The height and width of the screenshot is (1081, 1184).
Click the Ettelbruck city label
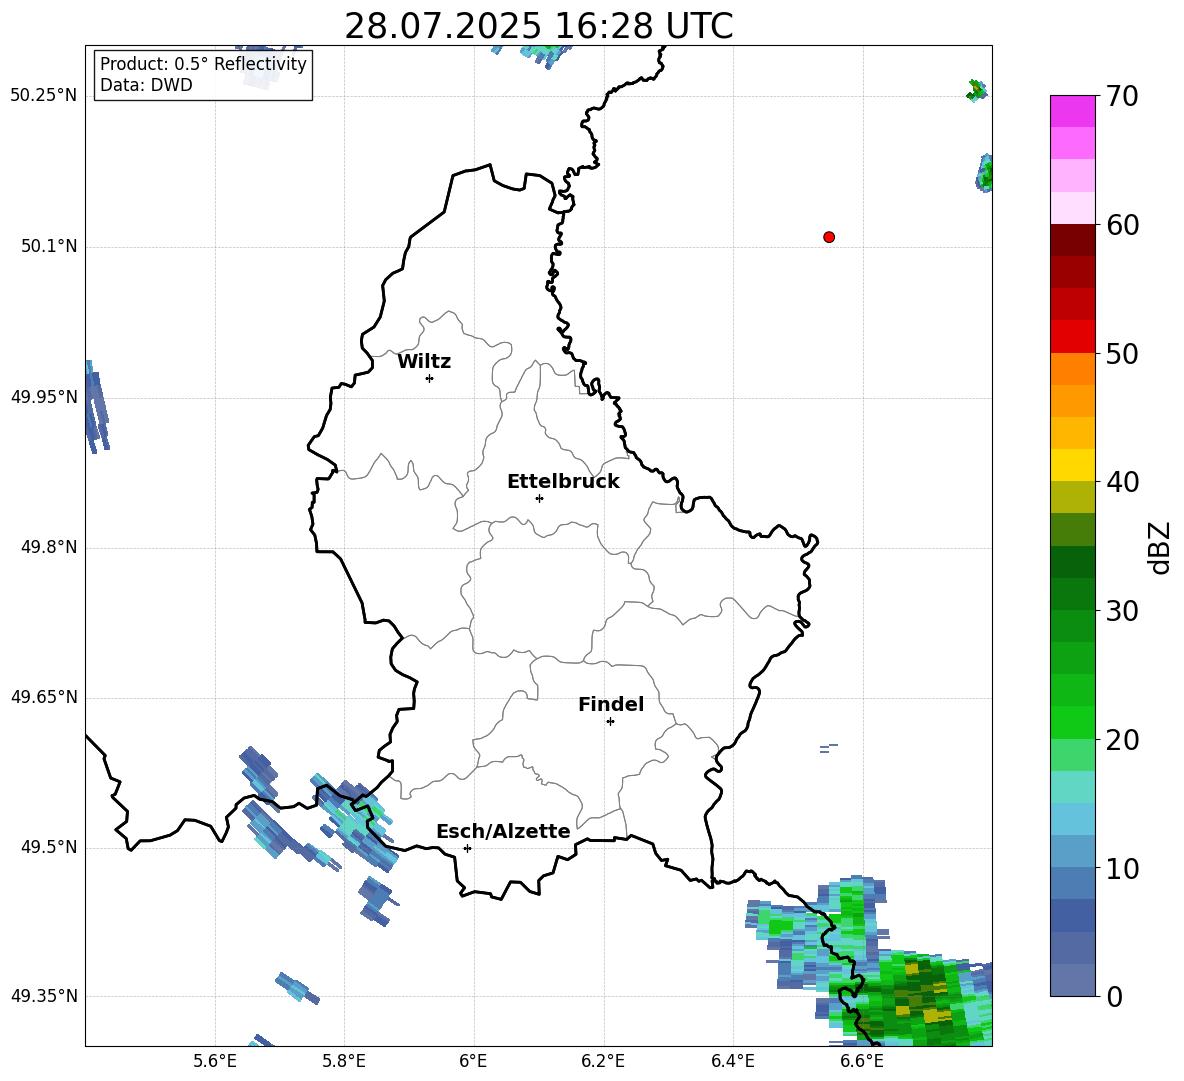point(563,482)
